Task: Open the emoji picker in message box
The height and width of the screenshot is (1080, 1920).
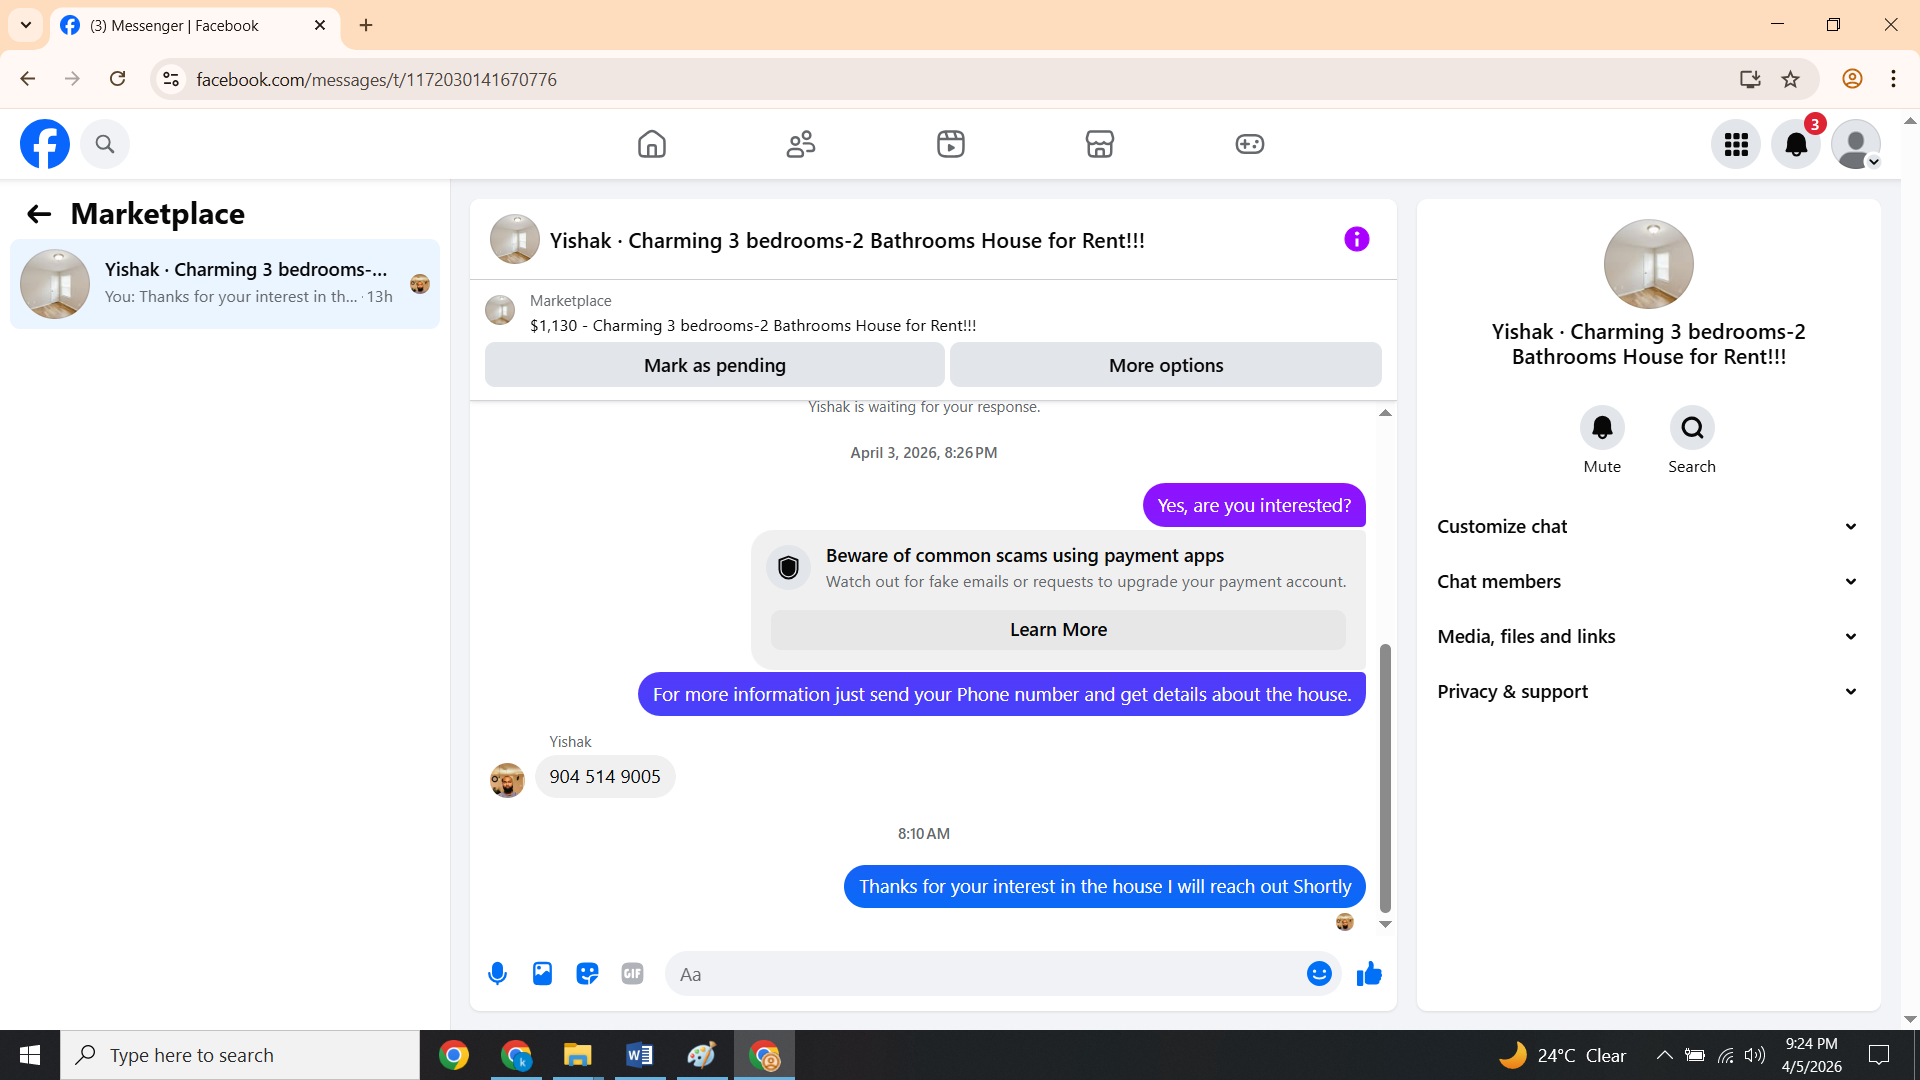Action: (x=1319, y=973)
